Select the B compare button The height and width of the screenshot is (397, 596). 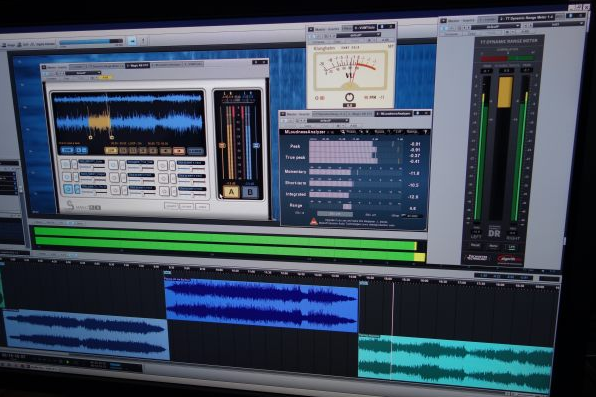point(250,192)
